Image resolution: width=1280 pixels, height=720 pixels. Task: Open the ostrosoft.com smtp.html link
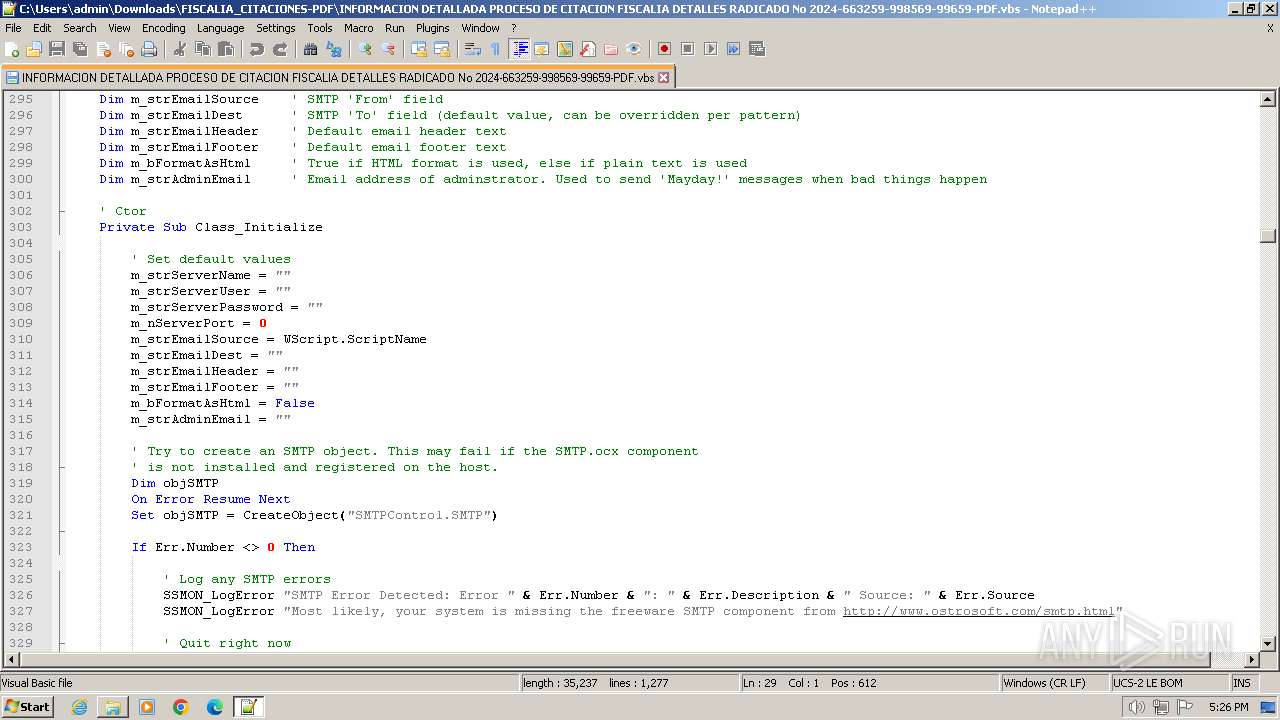(979, 611)
